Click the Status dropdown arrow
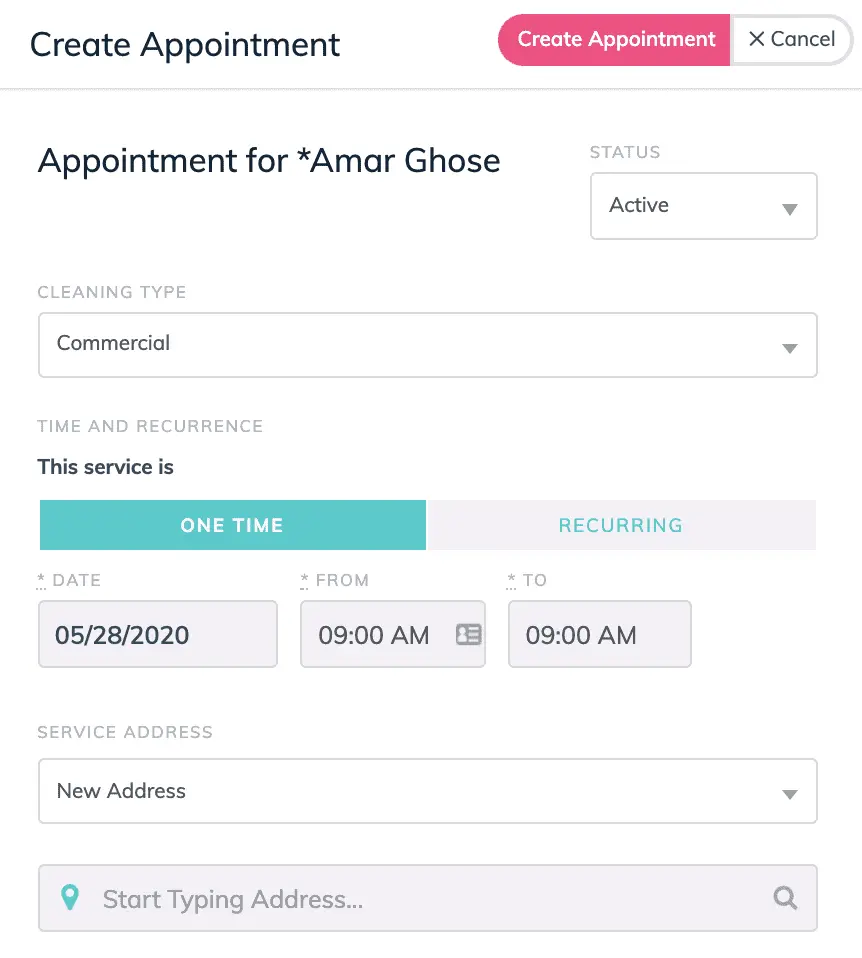This screenshot has height=958, width=862. 789,210
